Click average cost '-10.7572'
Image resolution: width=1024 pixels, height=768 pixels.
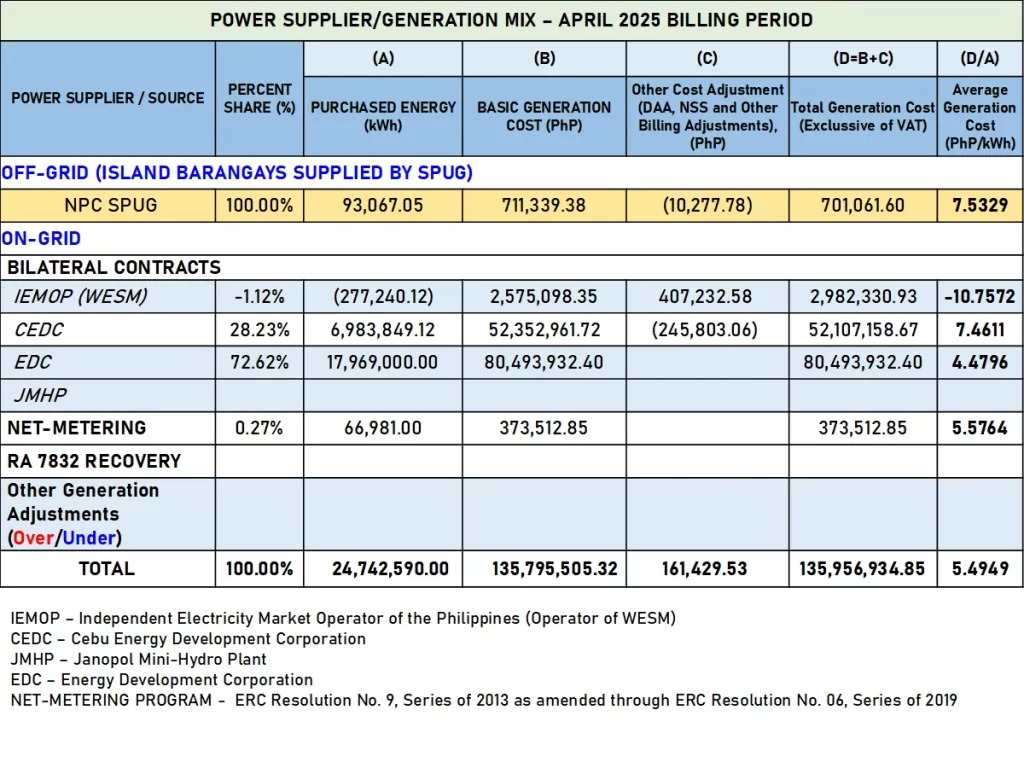tap(980, 297)
